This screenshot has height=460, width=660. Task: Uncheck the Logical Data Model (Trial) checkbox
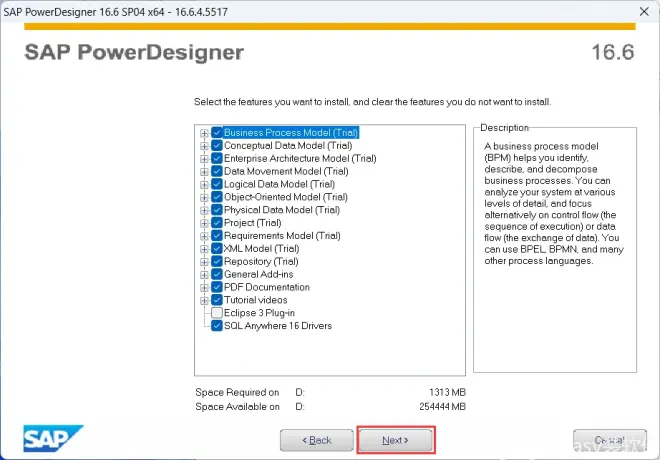pyautogui.click(x=217, y=184)
